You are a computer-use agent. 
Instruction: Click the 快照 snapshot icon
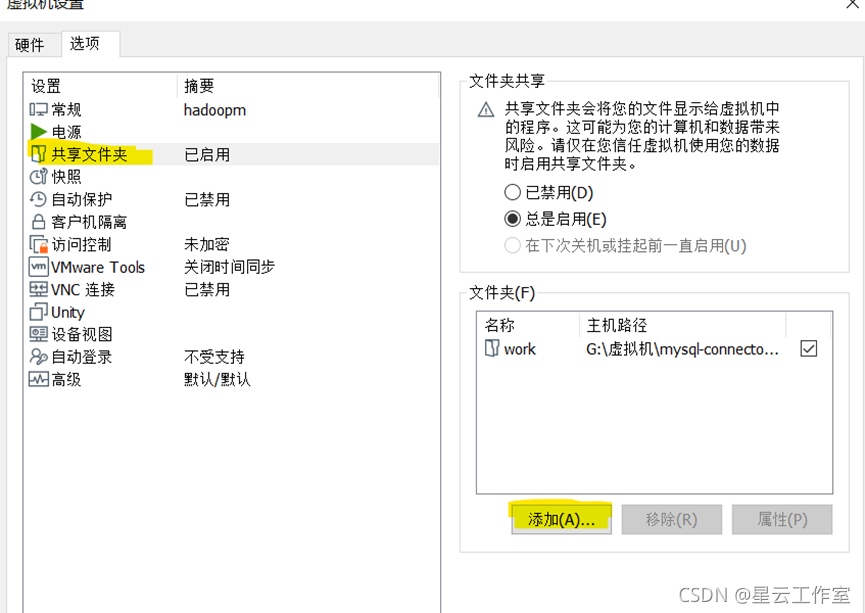point(38,177)
